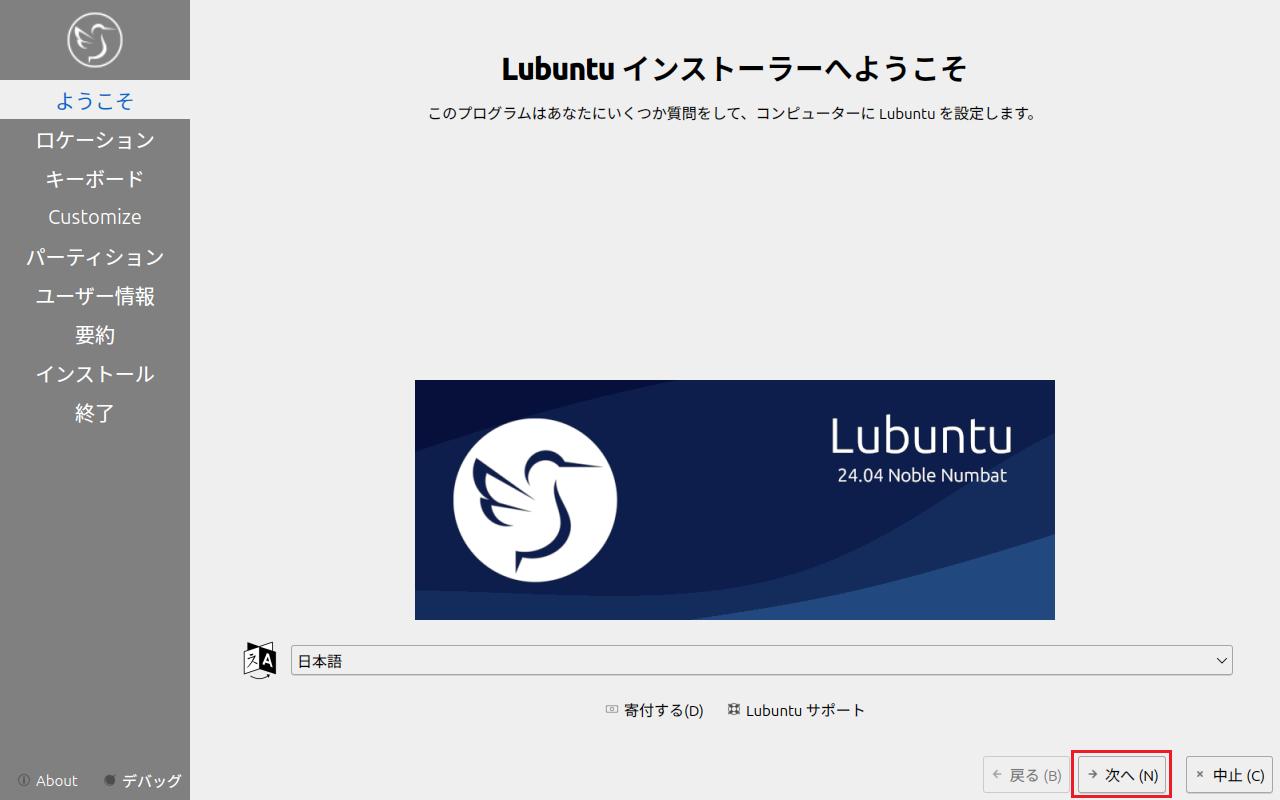Open the 日本語 language dropdown
1280x800 pixels.
[x=761, y=661]
